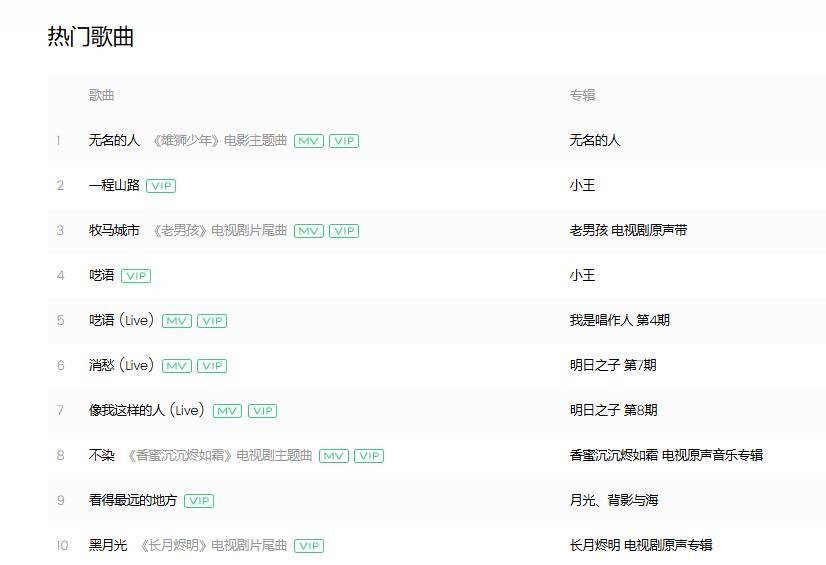Open album 月光、背影与海

[614, 500]
